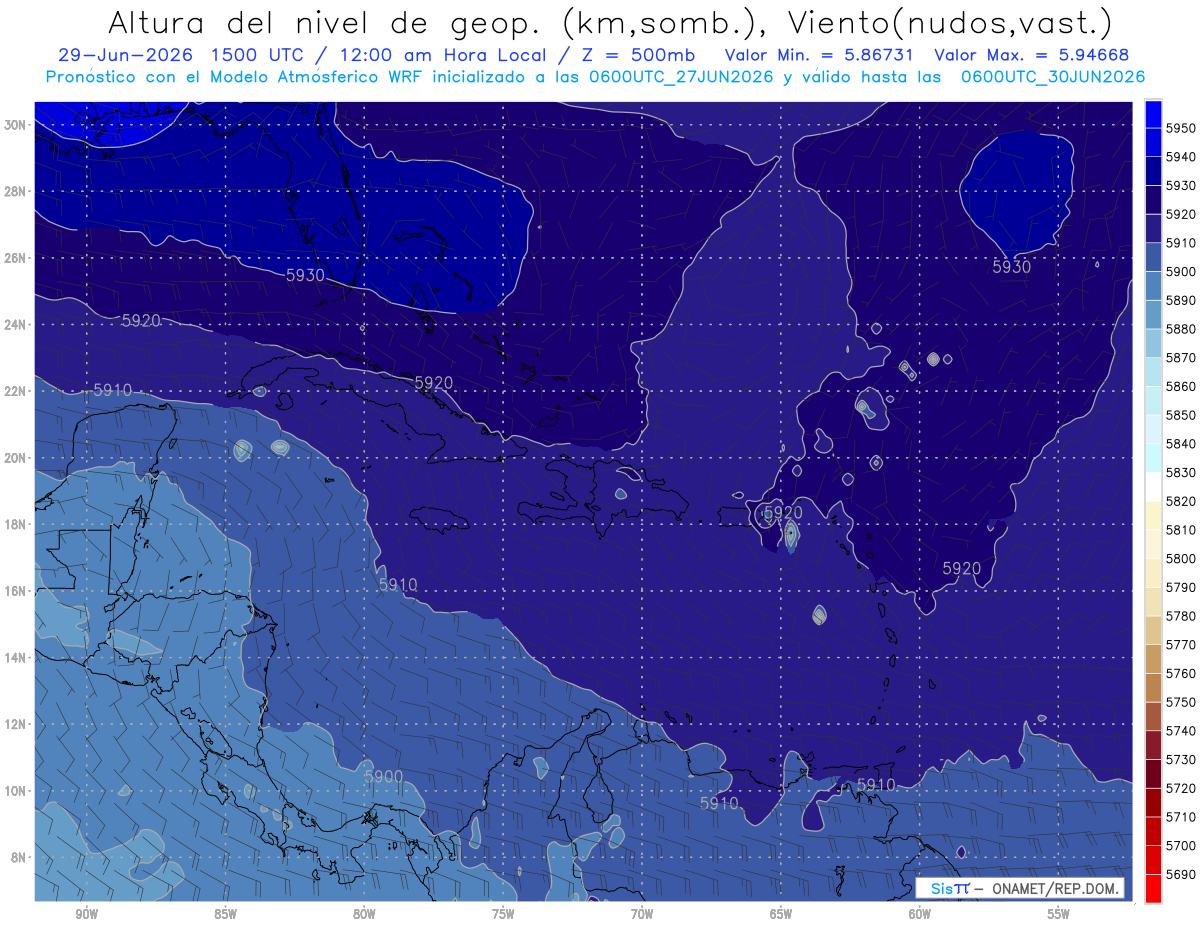
Task: Choose the legend swatch between 5800 and 5810
Action: tap(1153, 544)
